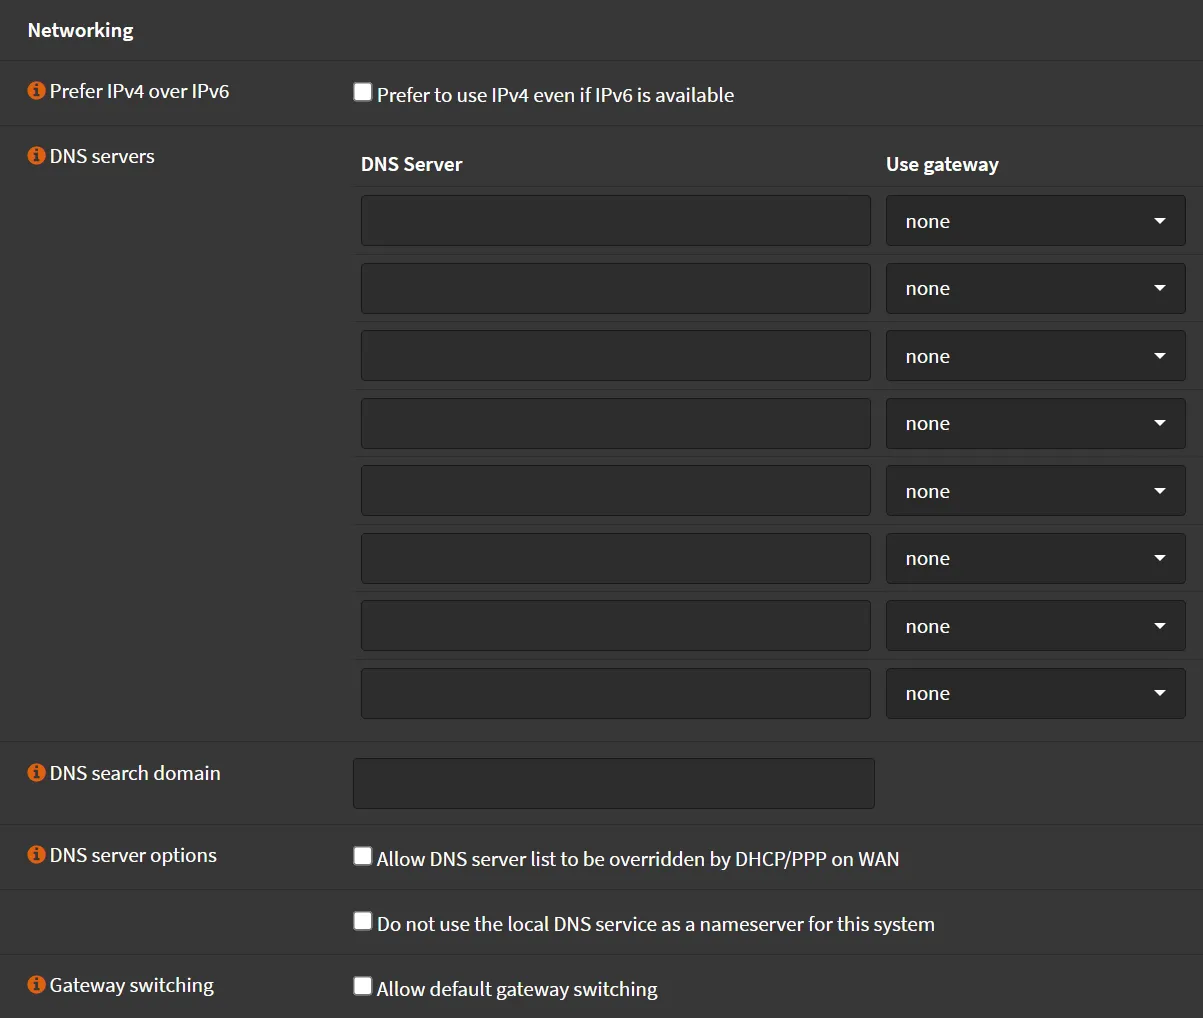
Task: Toggle Allow default gateway switching
Action: tap(362, 985)
